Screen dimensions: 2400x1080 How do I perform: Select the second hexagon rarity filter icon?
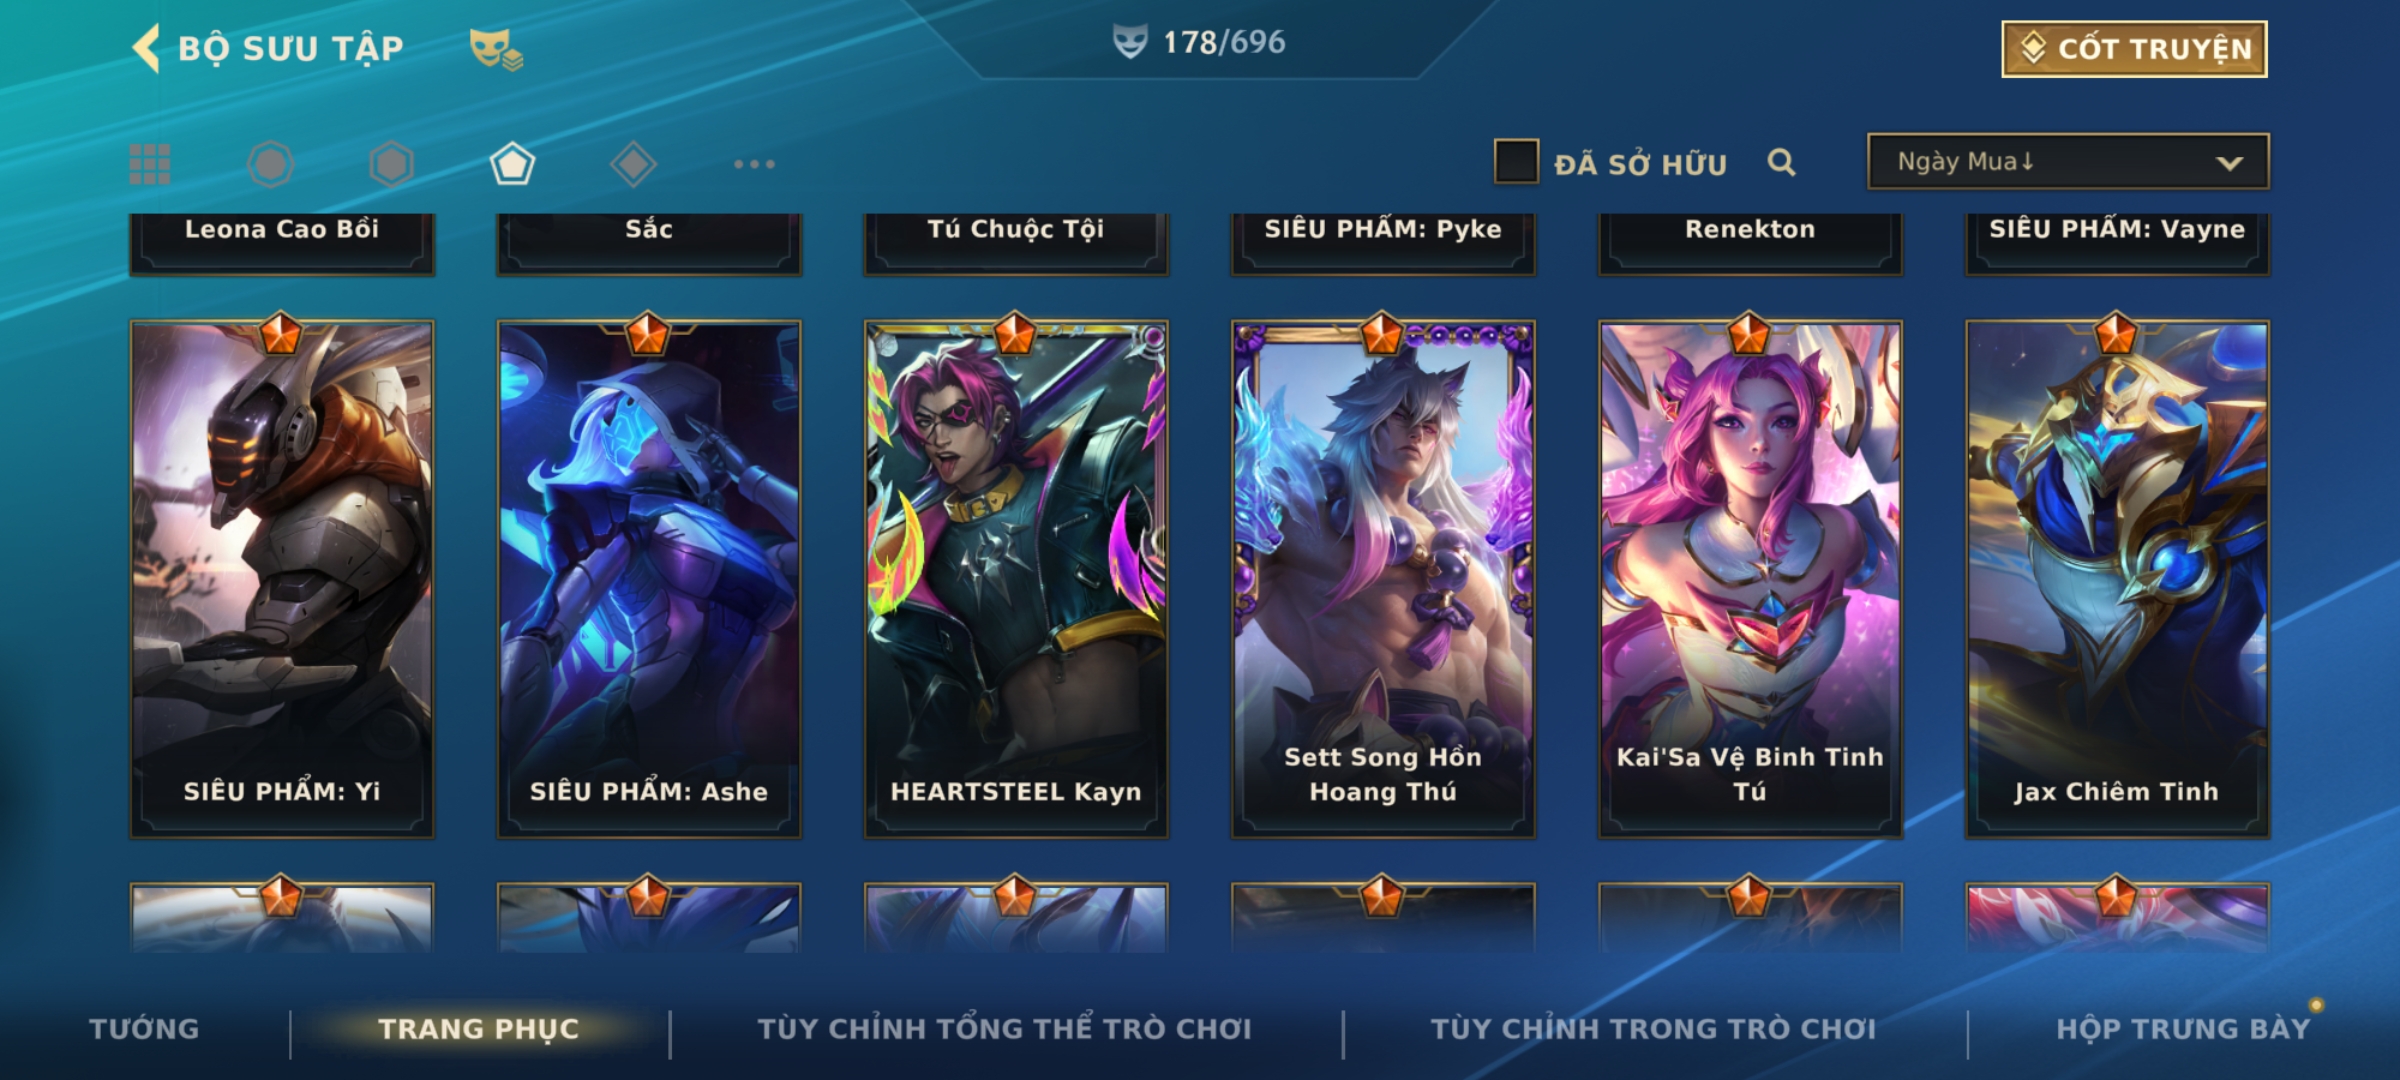click(391, 164)
